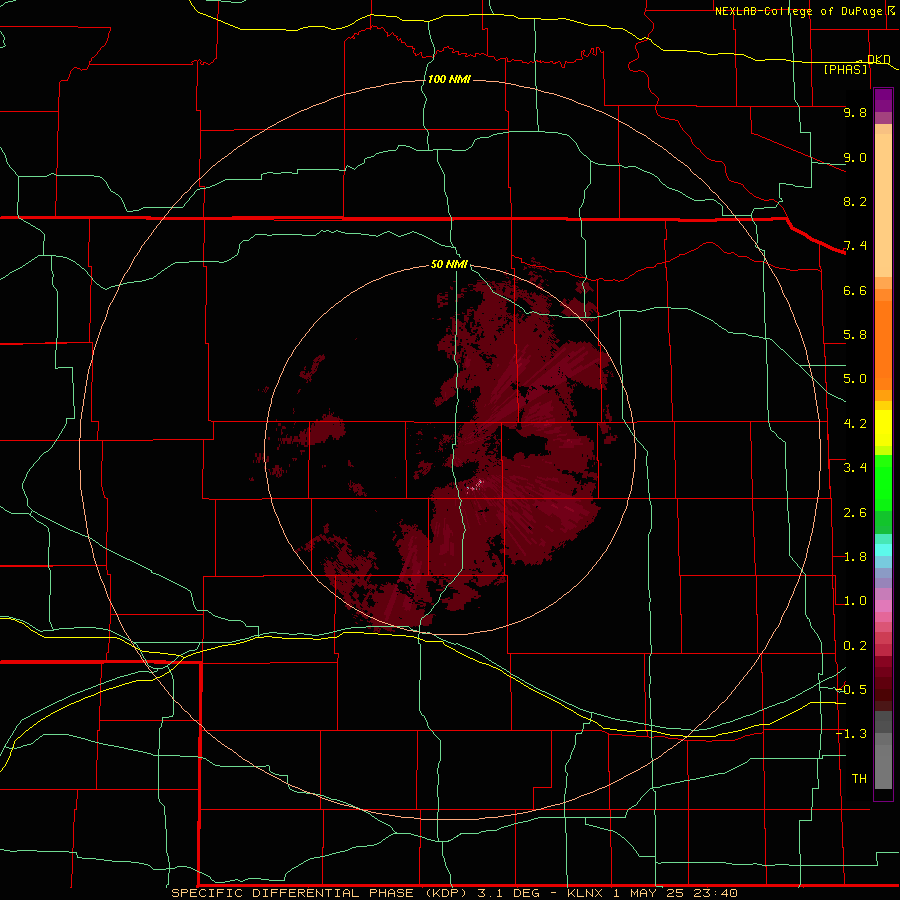Click the 50 NMI range ring label
This screenshot has width=900, height=900.
[x=449, y=264]
